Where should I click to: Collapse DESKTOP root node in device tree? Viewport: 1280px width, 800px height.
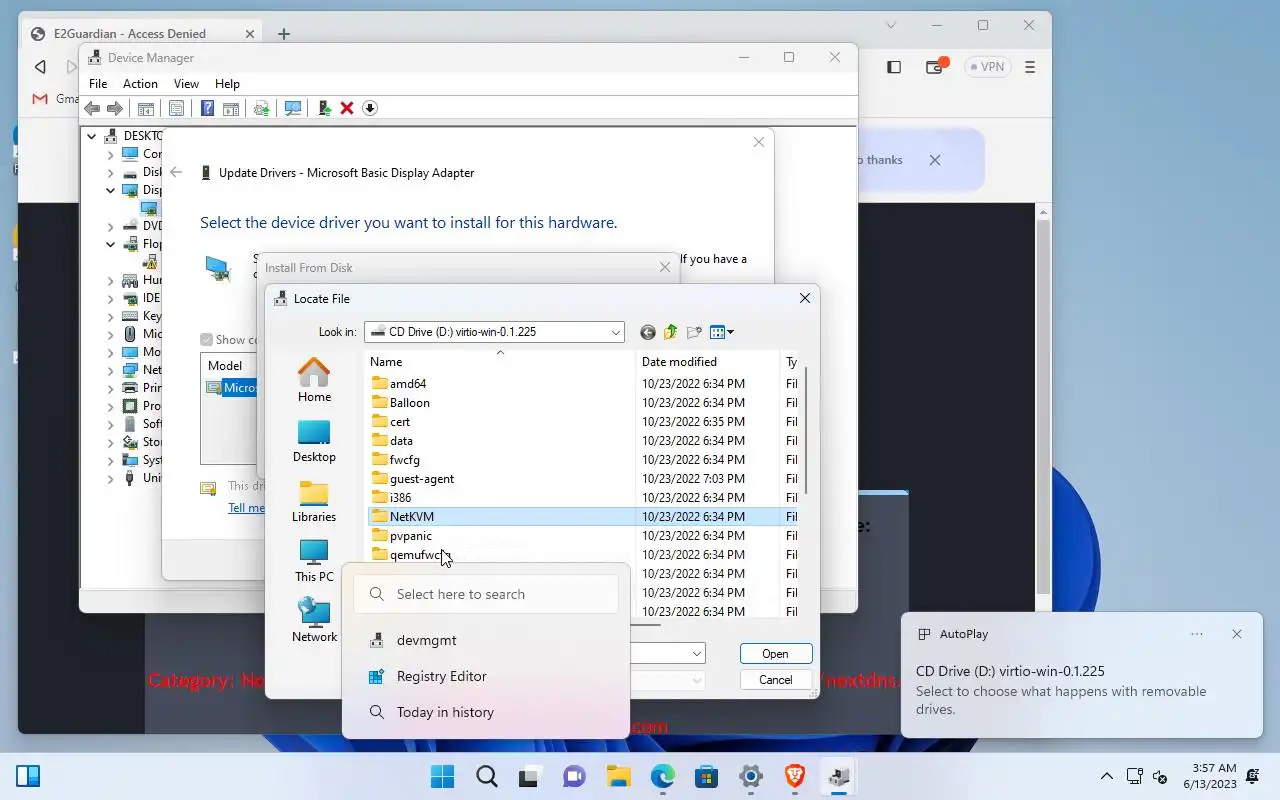pos(92,136)
